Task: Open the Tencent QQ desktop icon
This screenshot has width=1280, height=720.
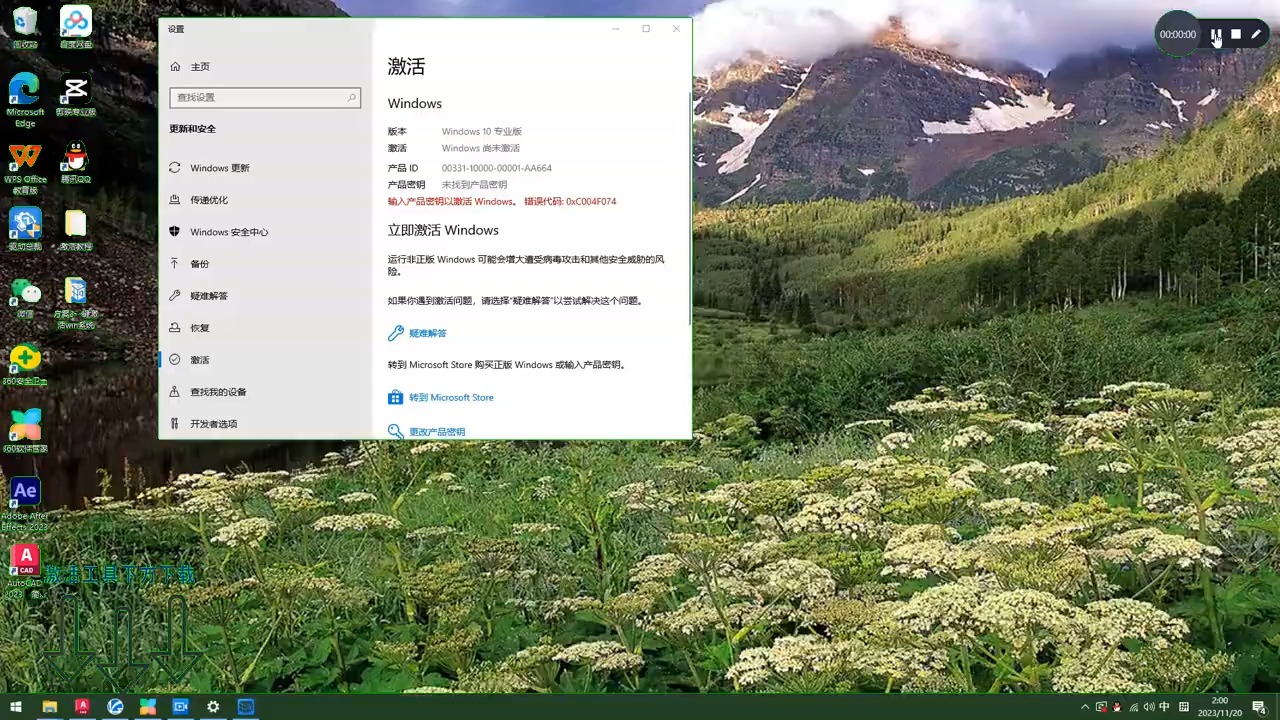Action: (x=75, y=163)
